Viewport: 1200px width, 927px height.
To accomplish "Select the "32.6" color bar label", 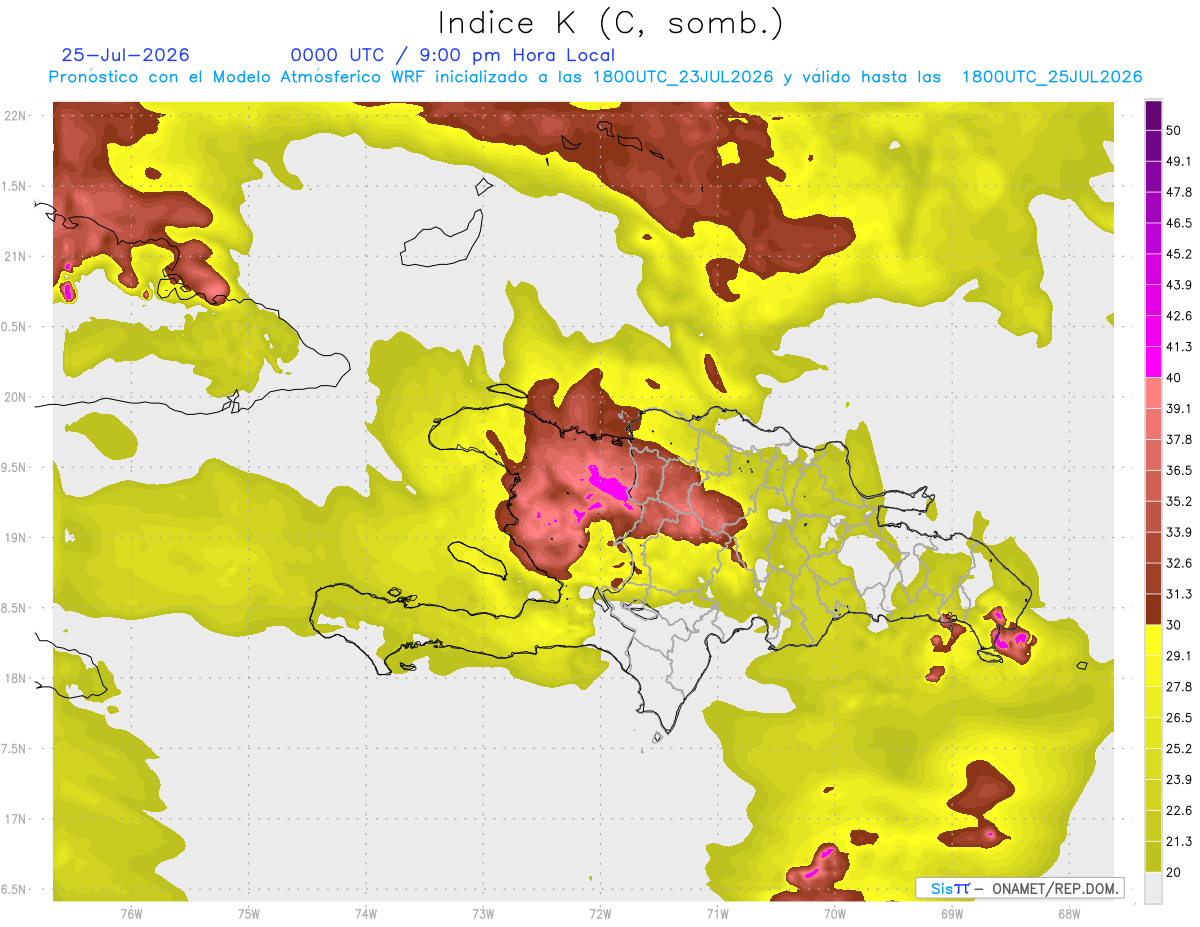I will (x=1179, y=563).
